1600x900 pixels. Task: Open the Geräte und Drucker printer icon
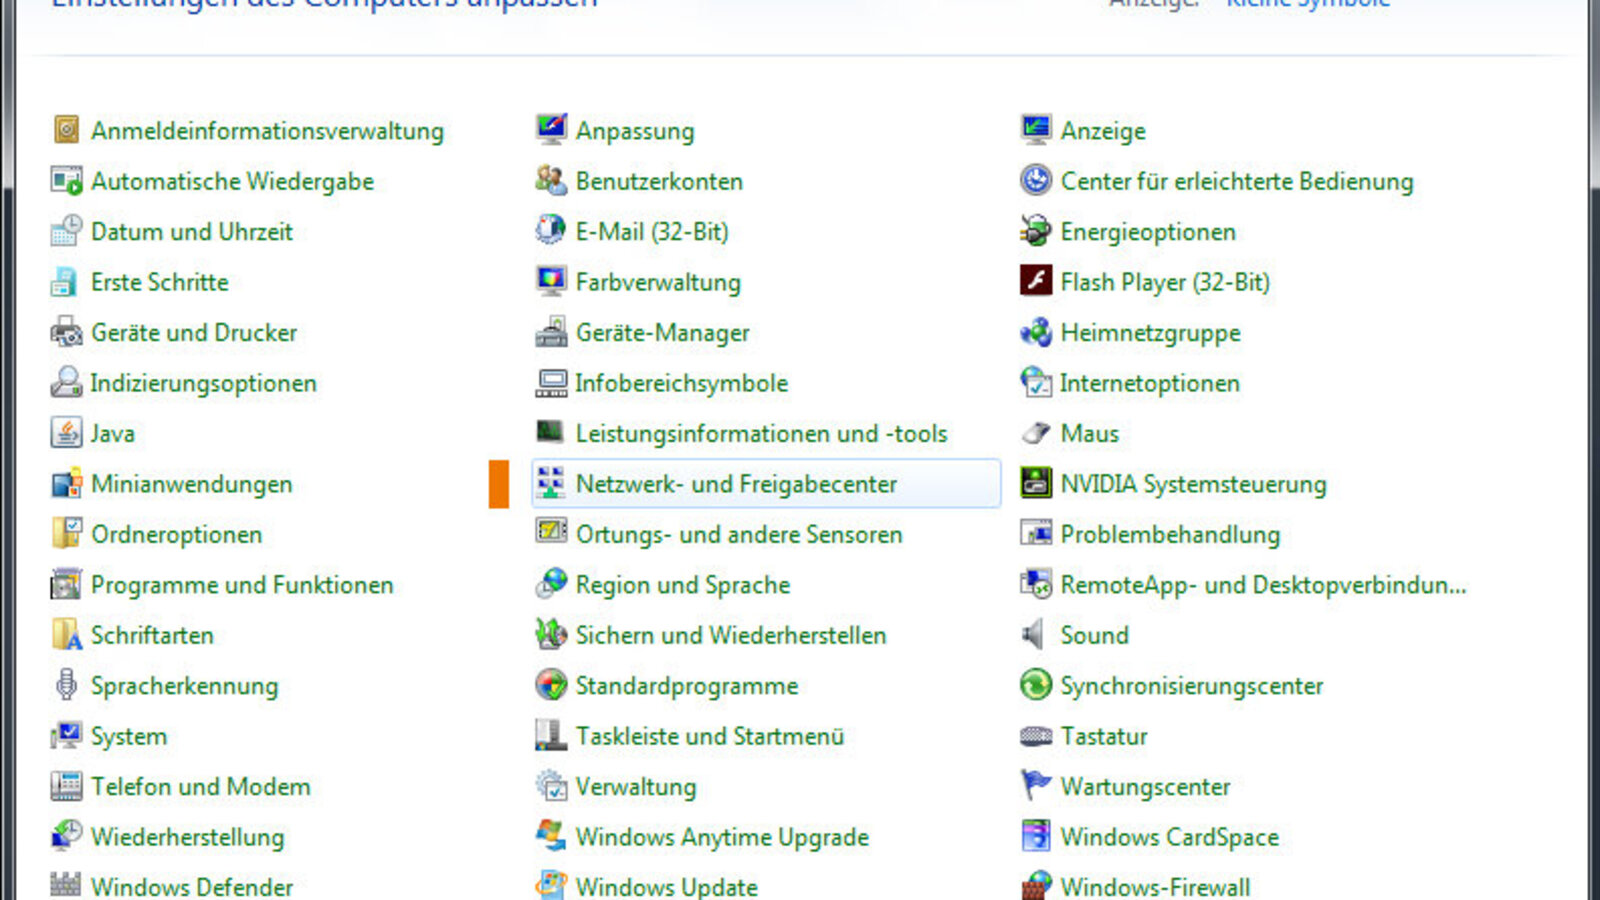click(66, 332)
